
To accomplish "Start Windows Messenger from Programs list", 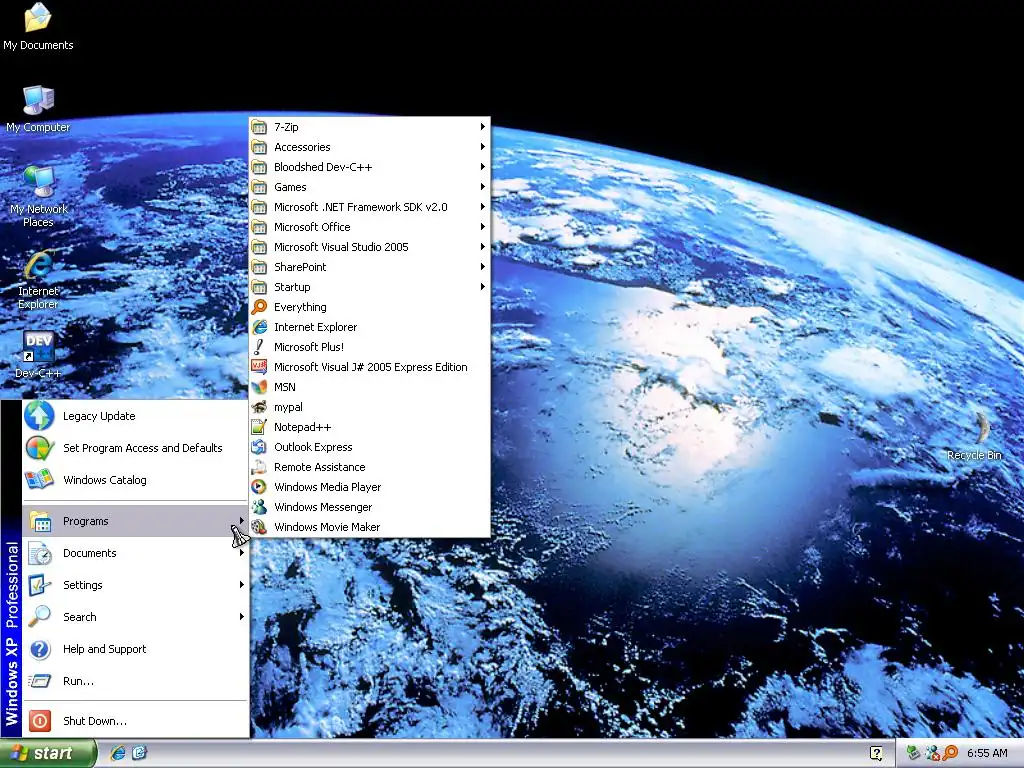I will pyautogui.click(x=370, y=507).
